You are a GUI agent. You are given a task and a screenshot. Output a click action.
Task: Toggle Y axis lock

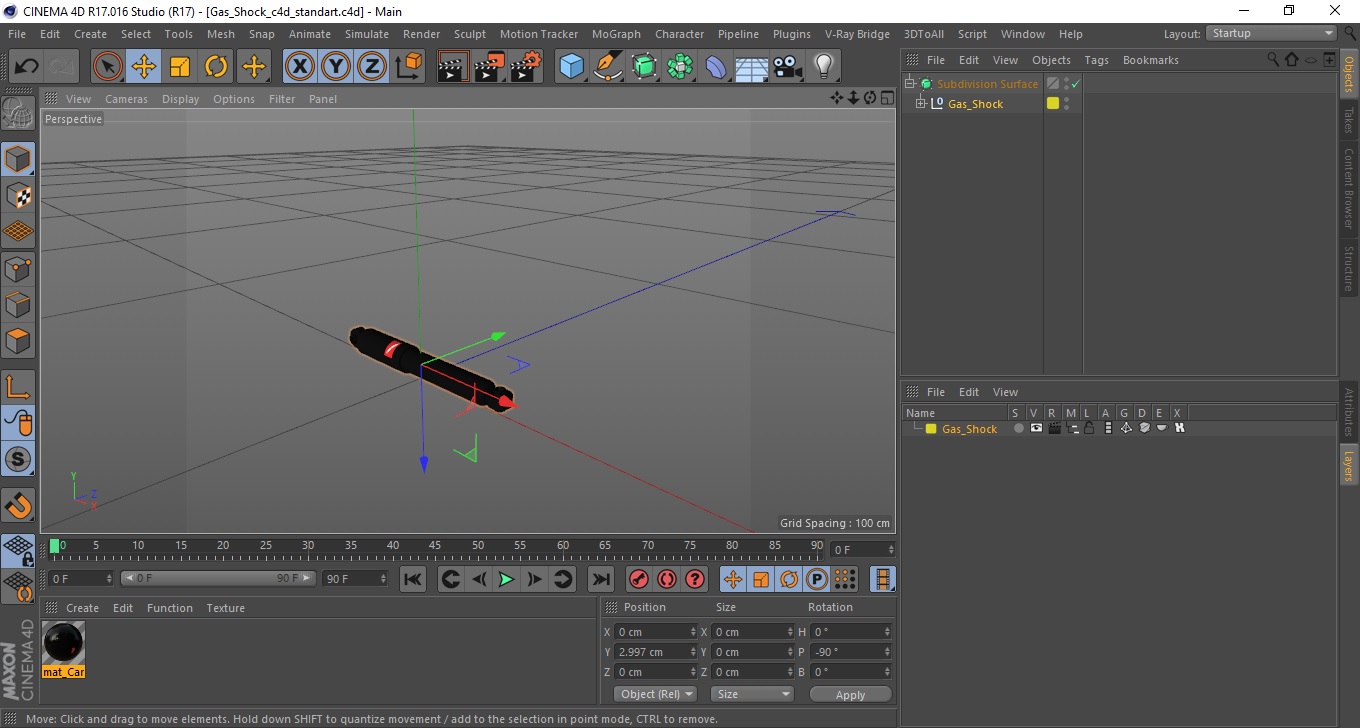click(x=336, y=67)
